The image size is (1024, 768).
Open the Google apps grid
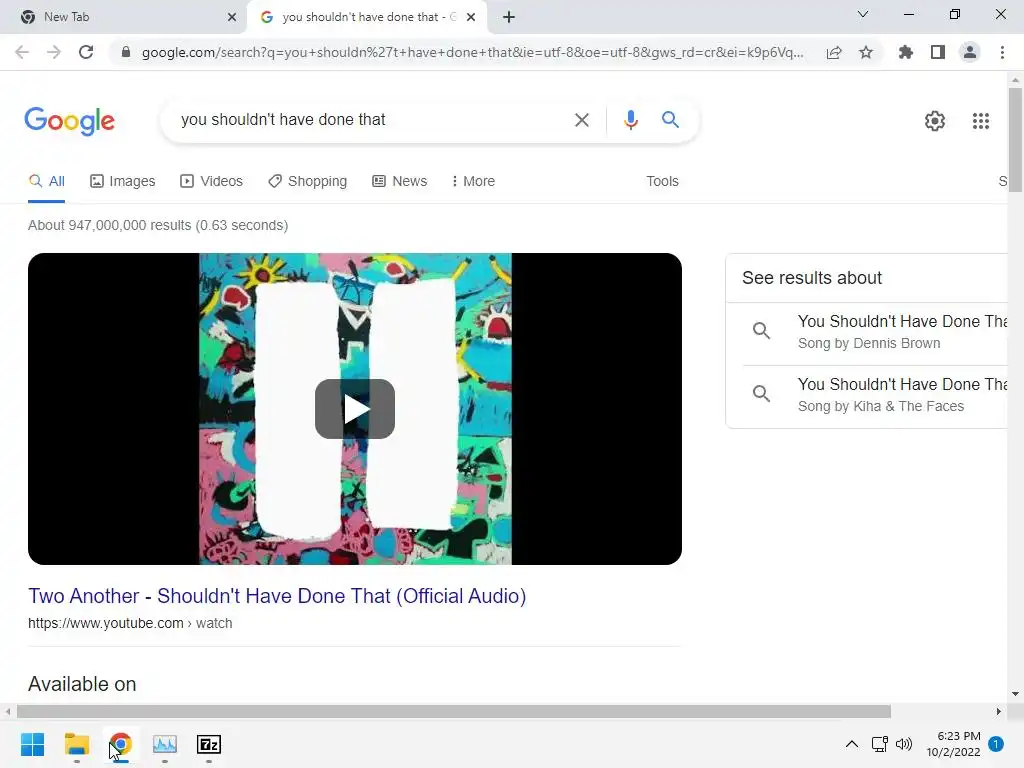pos(981,121)
